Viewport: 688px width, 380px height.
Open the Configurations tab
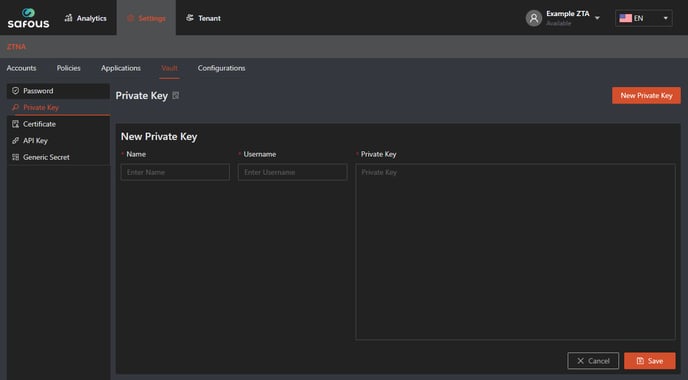pyautogui.click(x=221, y=68)
